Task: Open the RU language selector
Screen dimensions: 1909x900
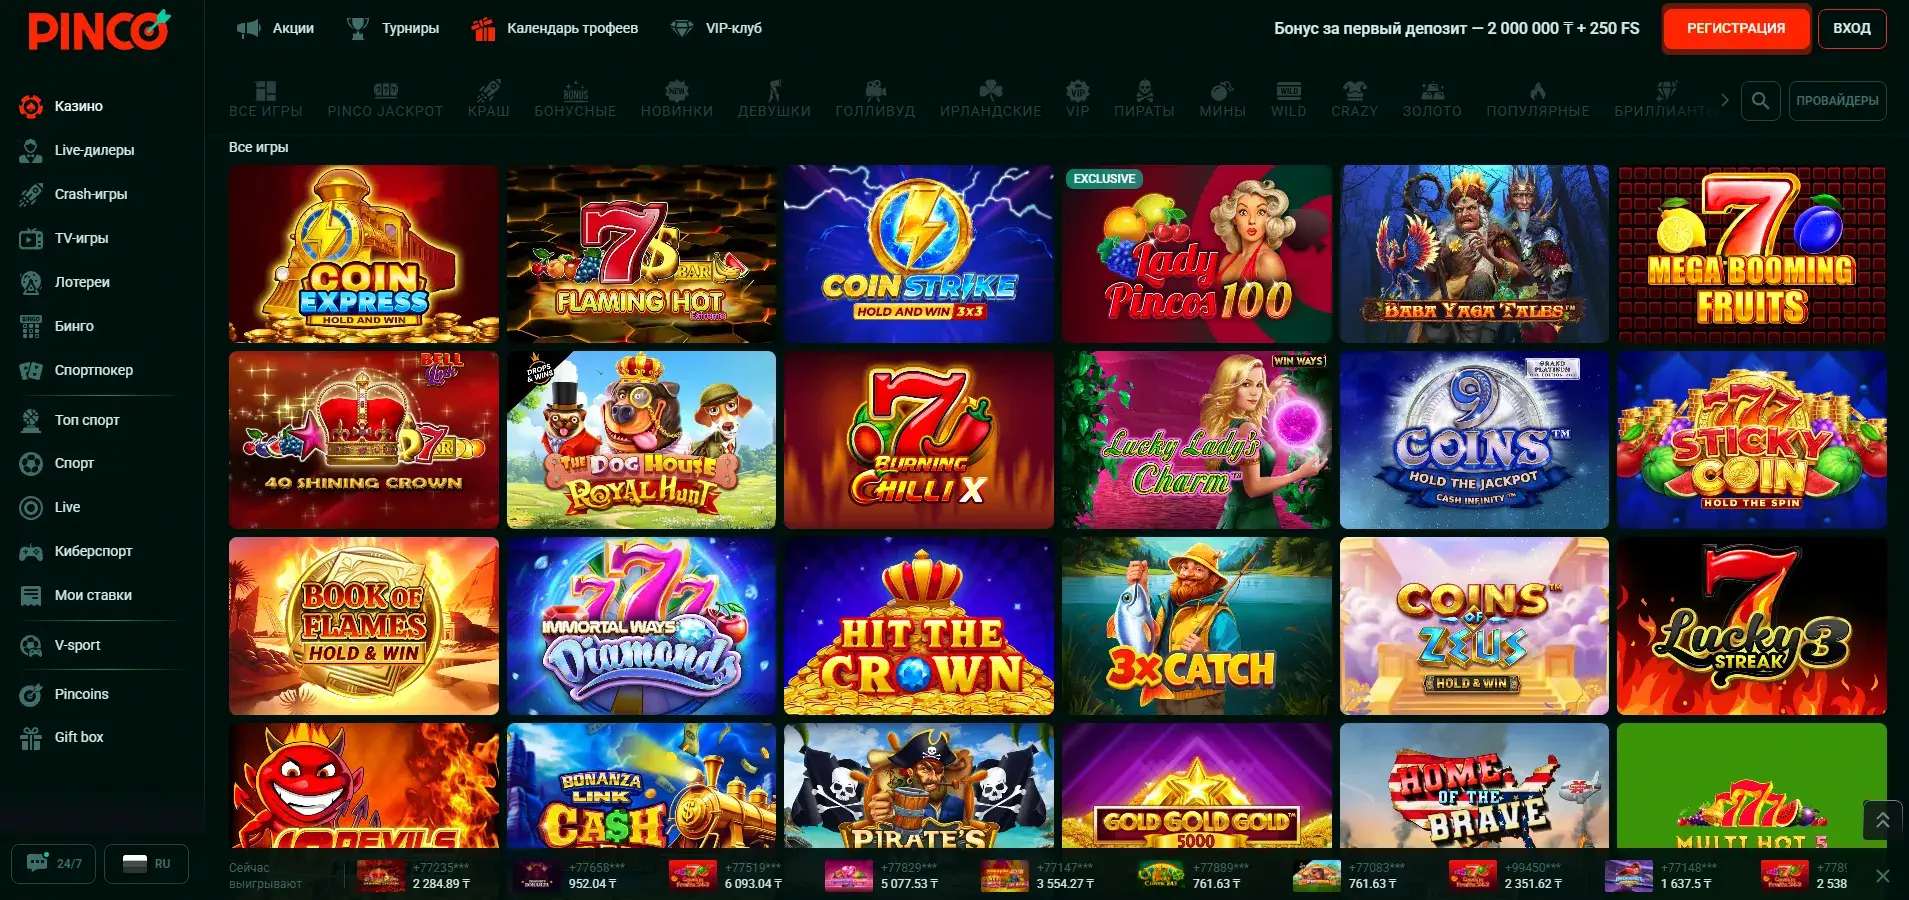Action: tap(147, 864)
